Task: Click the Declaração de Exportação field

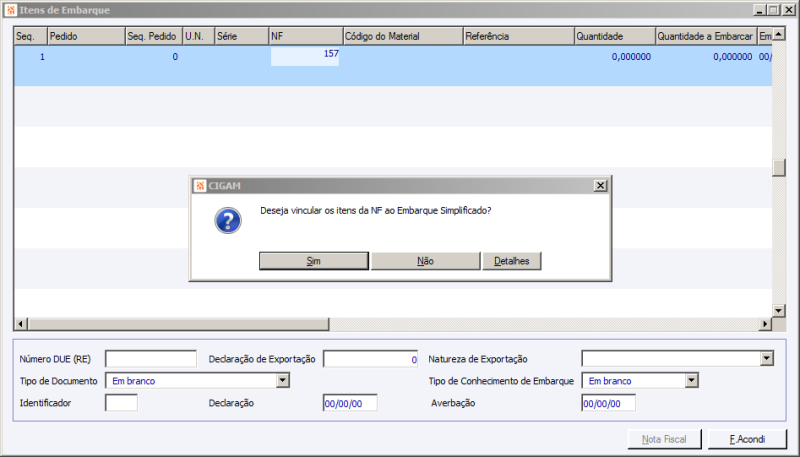Action: (x=371, y=359)
